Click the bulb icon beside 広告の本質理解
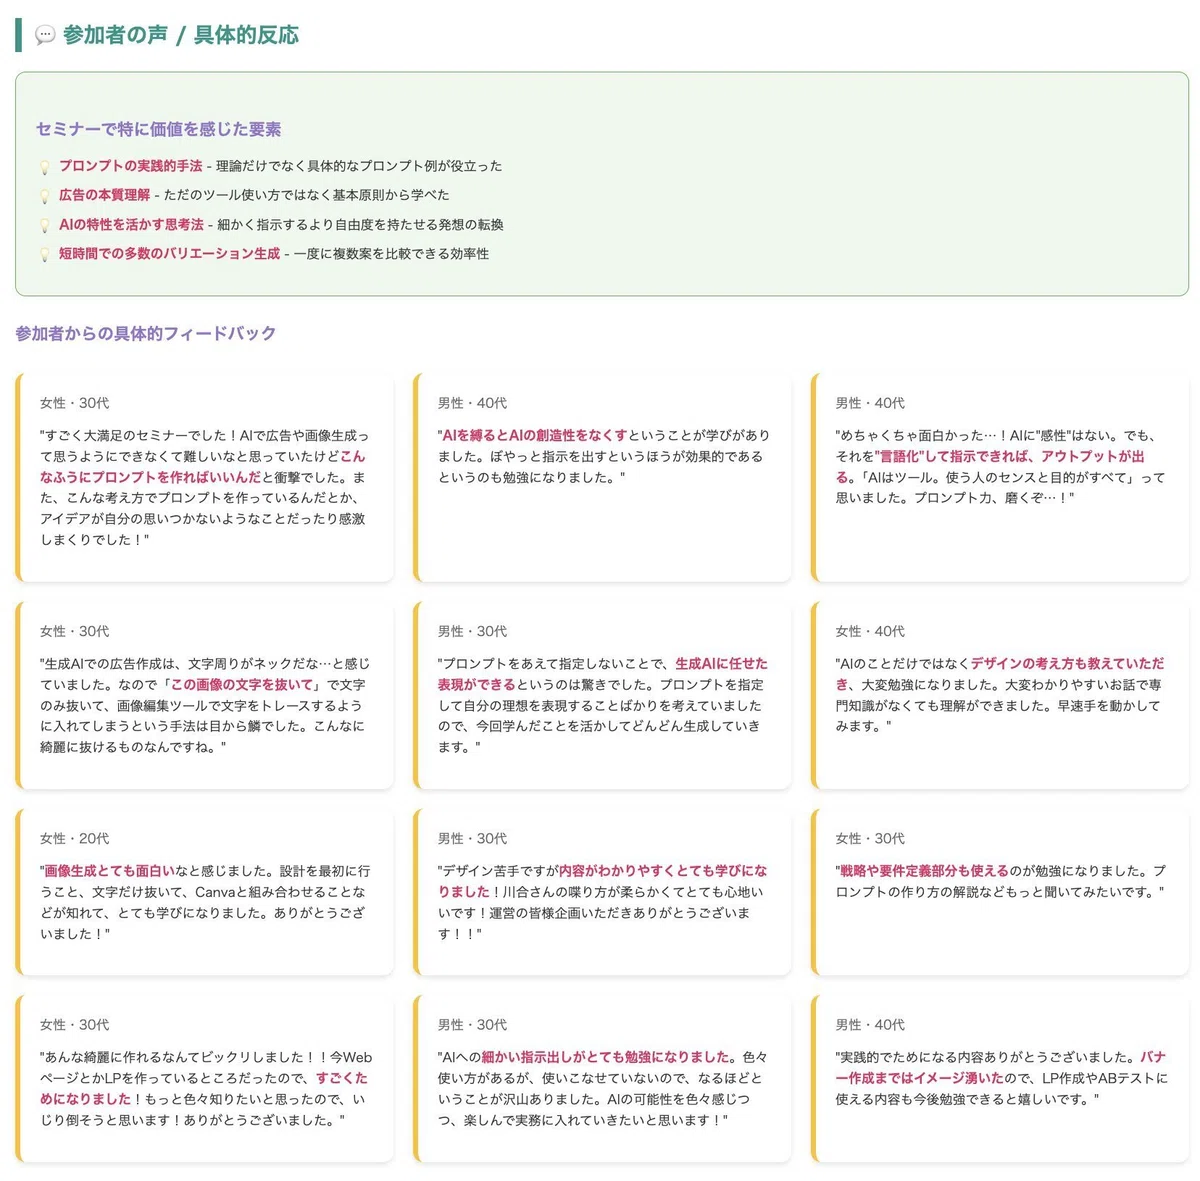 tap(44, 196)
